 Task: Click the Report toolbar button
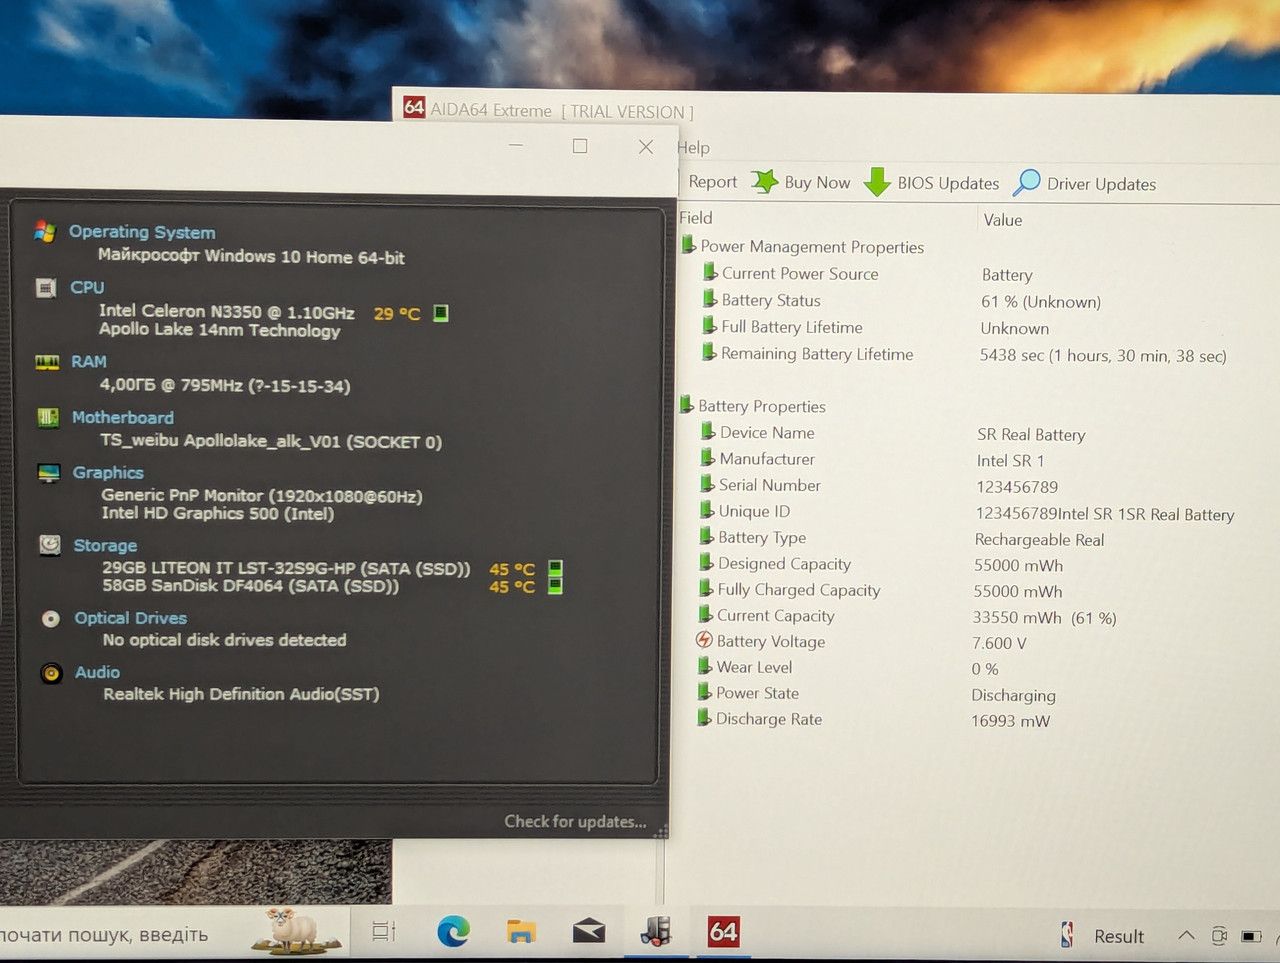point(712,182)
